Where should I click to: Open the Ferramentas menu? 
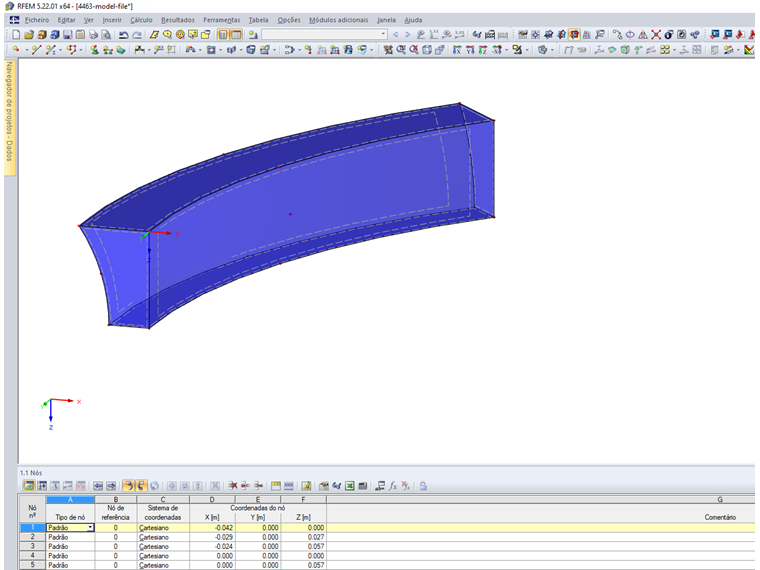[222, 20]
